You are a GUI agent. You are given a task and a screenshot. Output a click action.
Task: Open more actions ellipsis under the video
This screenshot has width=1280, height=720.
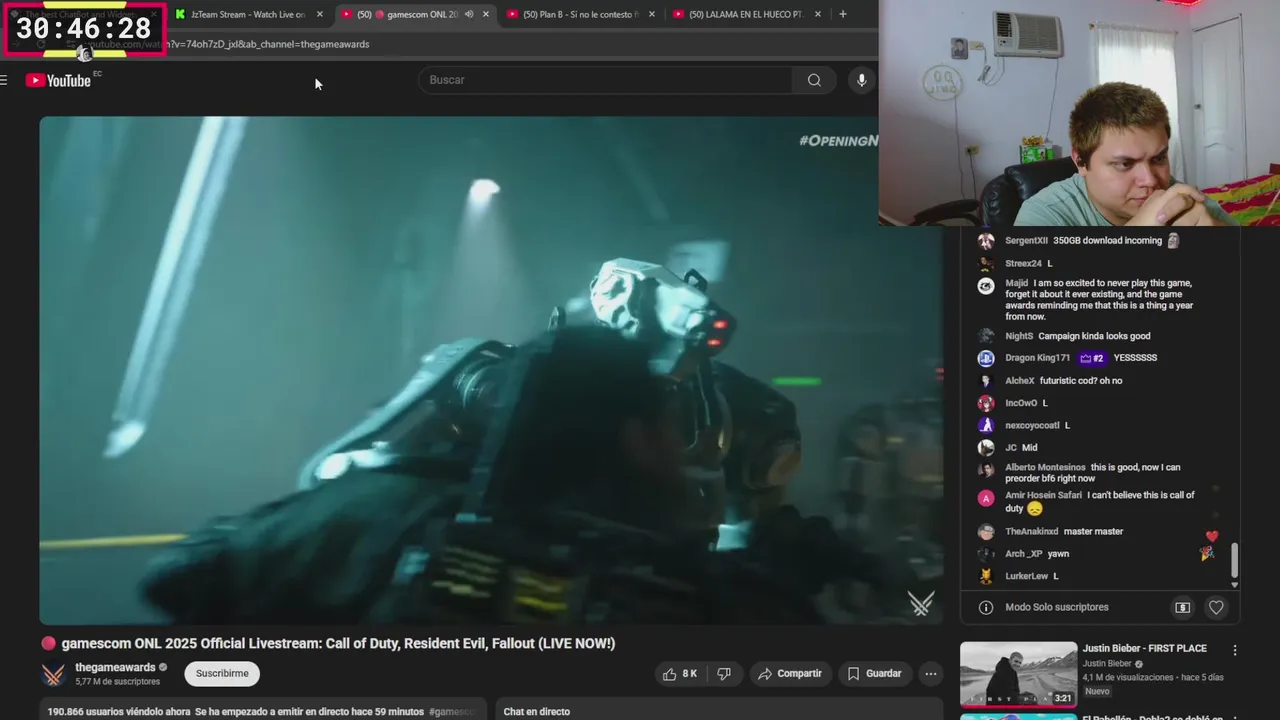pyautogui.click(x=931, y=674)
